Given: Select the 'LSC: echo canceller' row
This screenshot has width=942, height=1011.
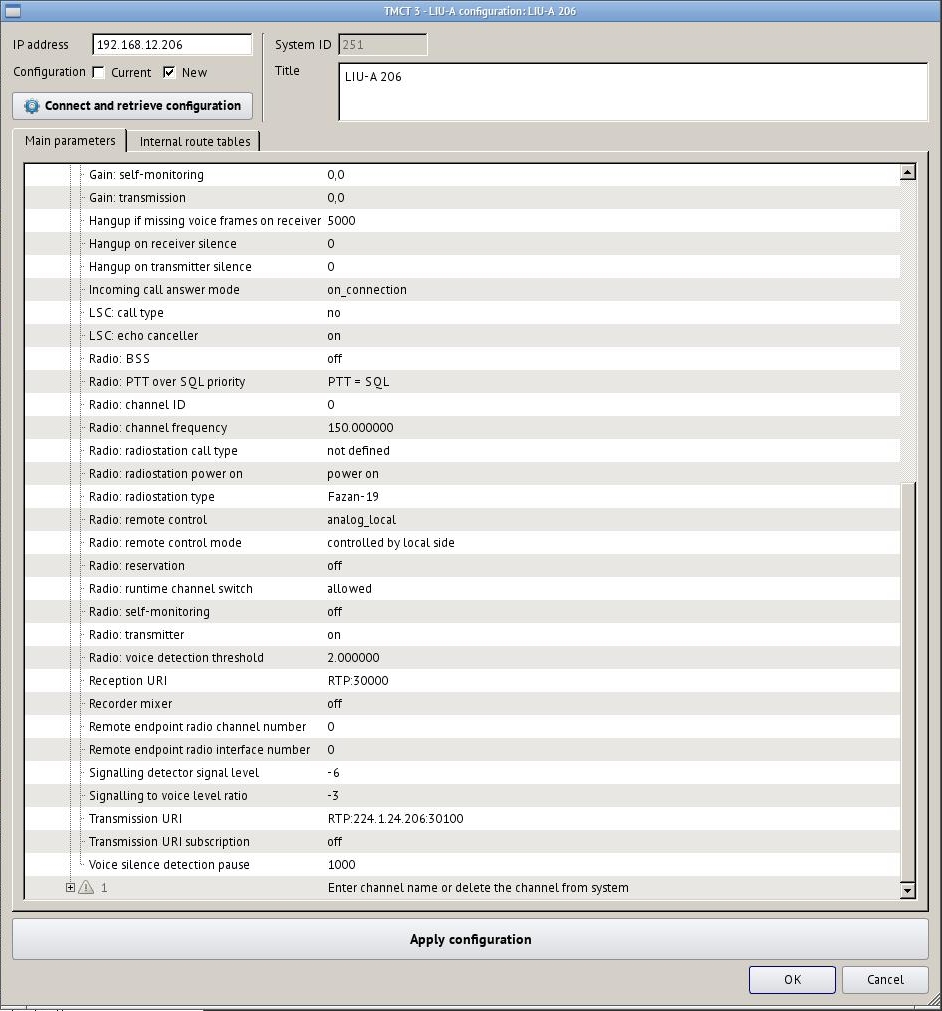Looking at the screenshot, I should point(462,336).
